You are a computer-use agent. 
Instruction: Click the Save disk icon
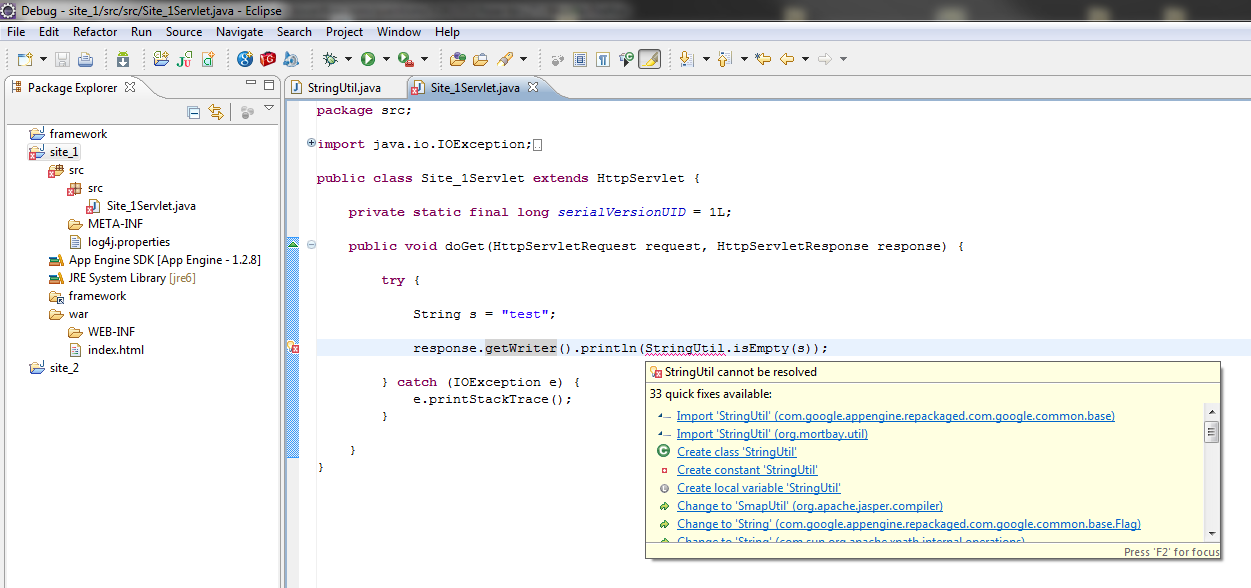pos(62,60)
